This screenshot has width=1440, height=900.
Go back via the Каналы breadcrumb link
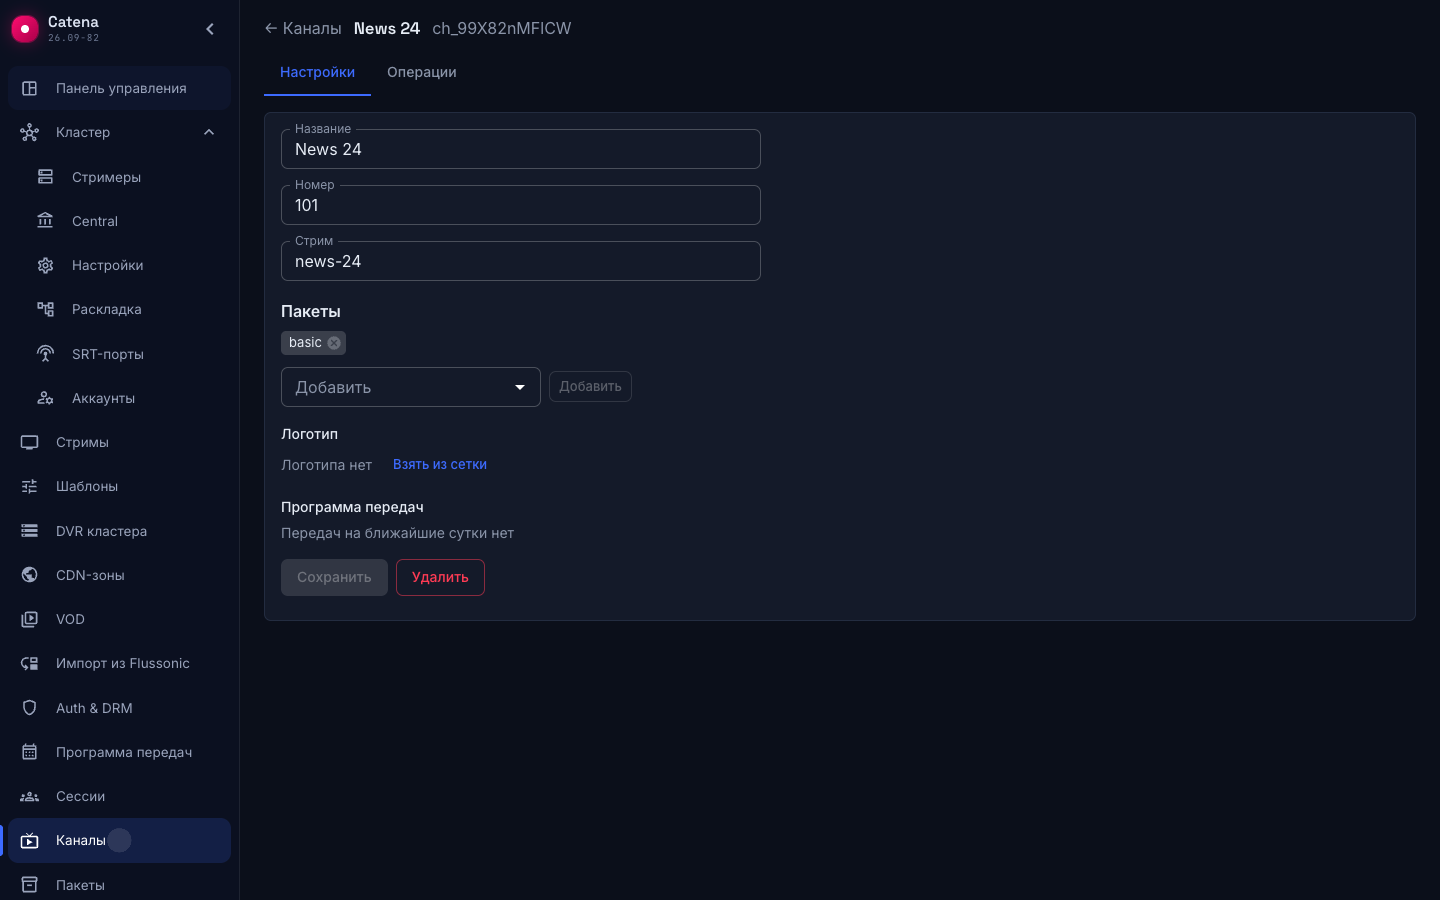click(303, 28)
